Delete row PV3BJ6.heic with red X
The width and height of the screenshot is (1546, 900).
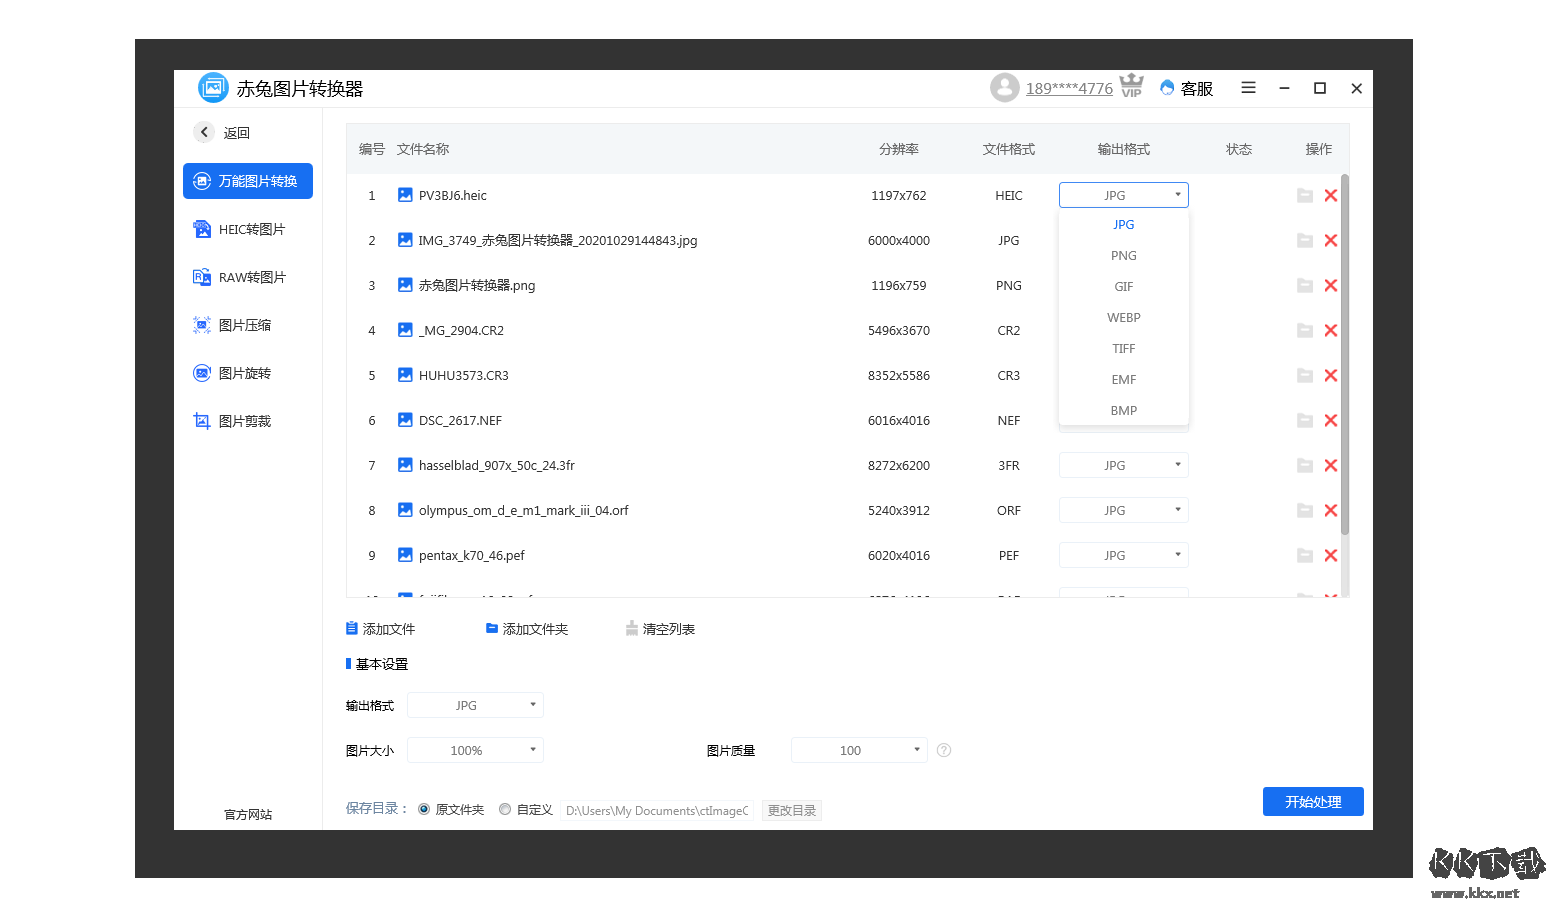click(1331, 195)
